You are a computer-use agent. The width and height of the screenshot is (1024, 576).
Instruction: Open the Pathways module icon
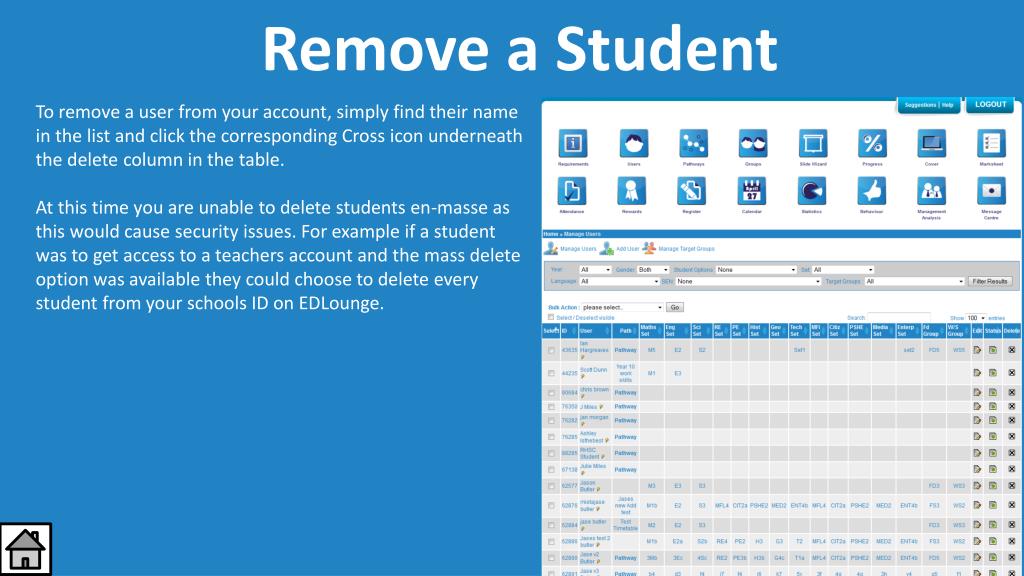(x=693, y=143)
